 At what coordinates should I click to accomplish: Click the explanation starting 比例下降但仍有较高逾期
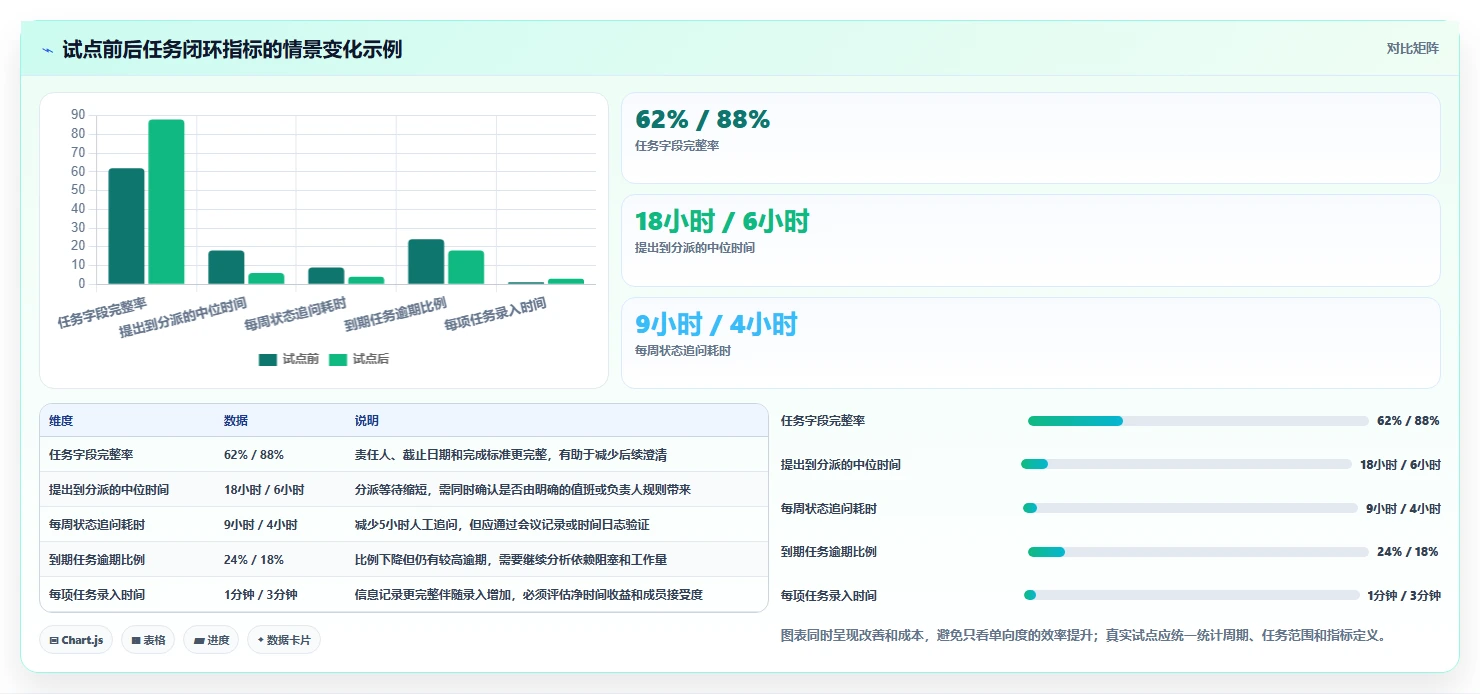click(x=511, y=560)
